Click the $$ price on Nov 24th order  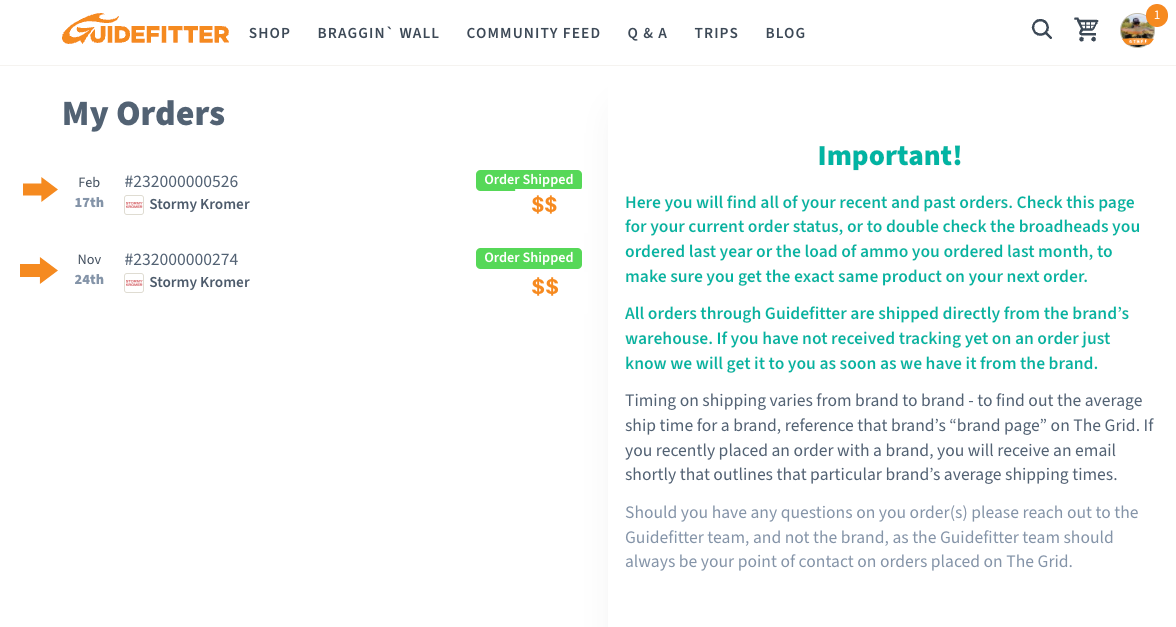(x=545, y=286)
